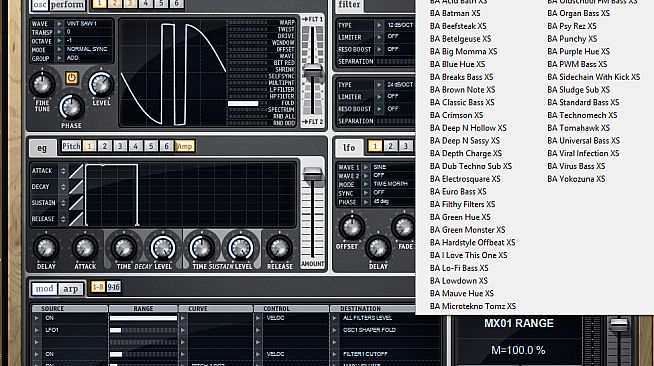Screen dimensions: 654x366
Task: Switch to the perform tab
Action: [67, 5]
